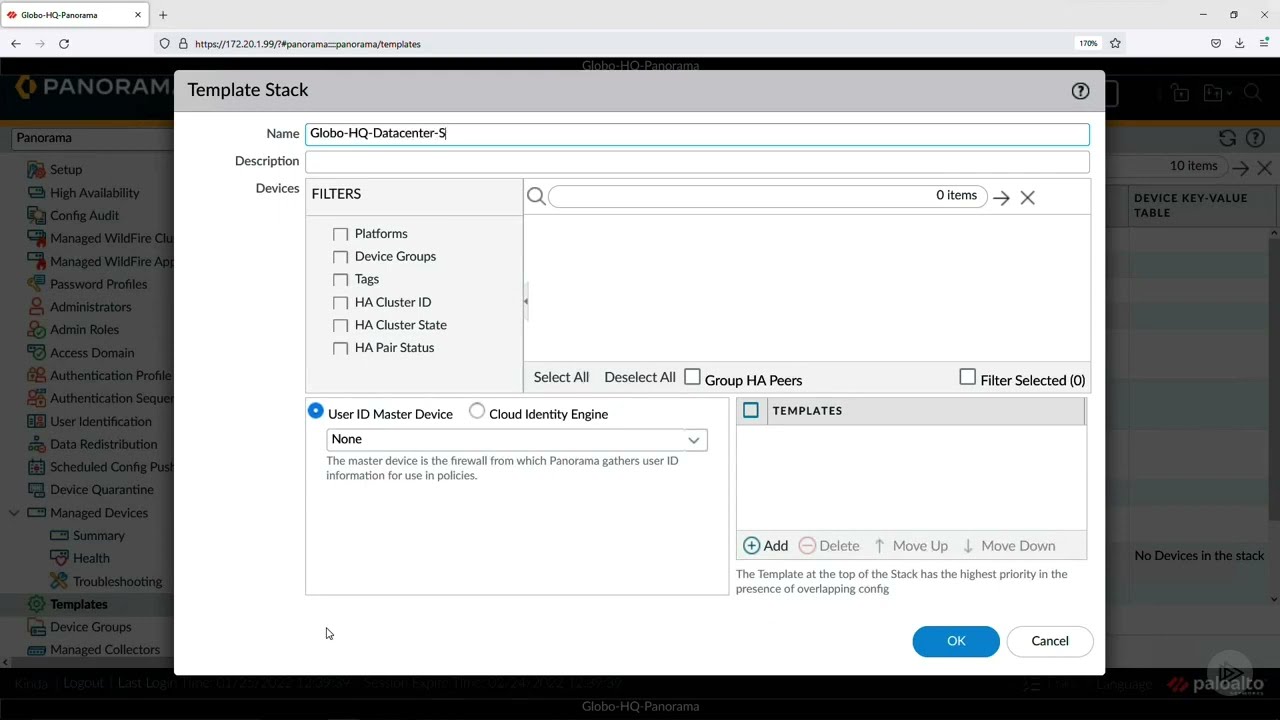The image size is (1280, 720).
Task: Click the Description input field
Action: coord(697,162)
